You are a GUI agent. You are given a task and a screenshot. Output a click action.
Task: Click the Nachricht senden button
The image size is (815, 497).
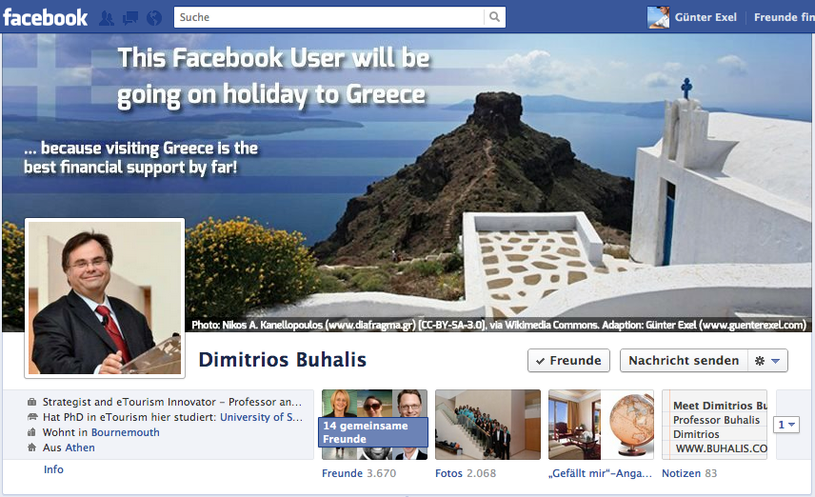683,360
